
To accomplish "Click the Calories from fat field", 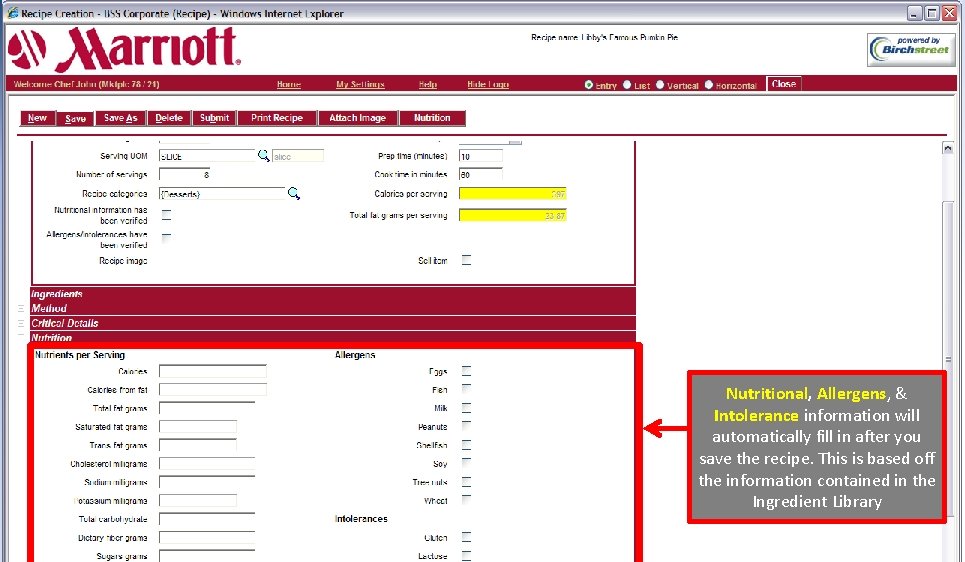I will tap(213, 390).
